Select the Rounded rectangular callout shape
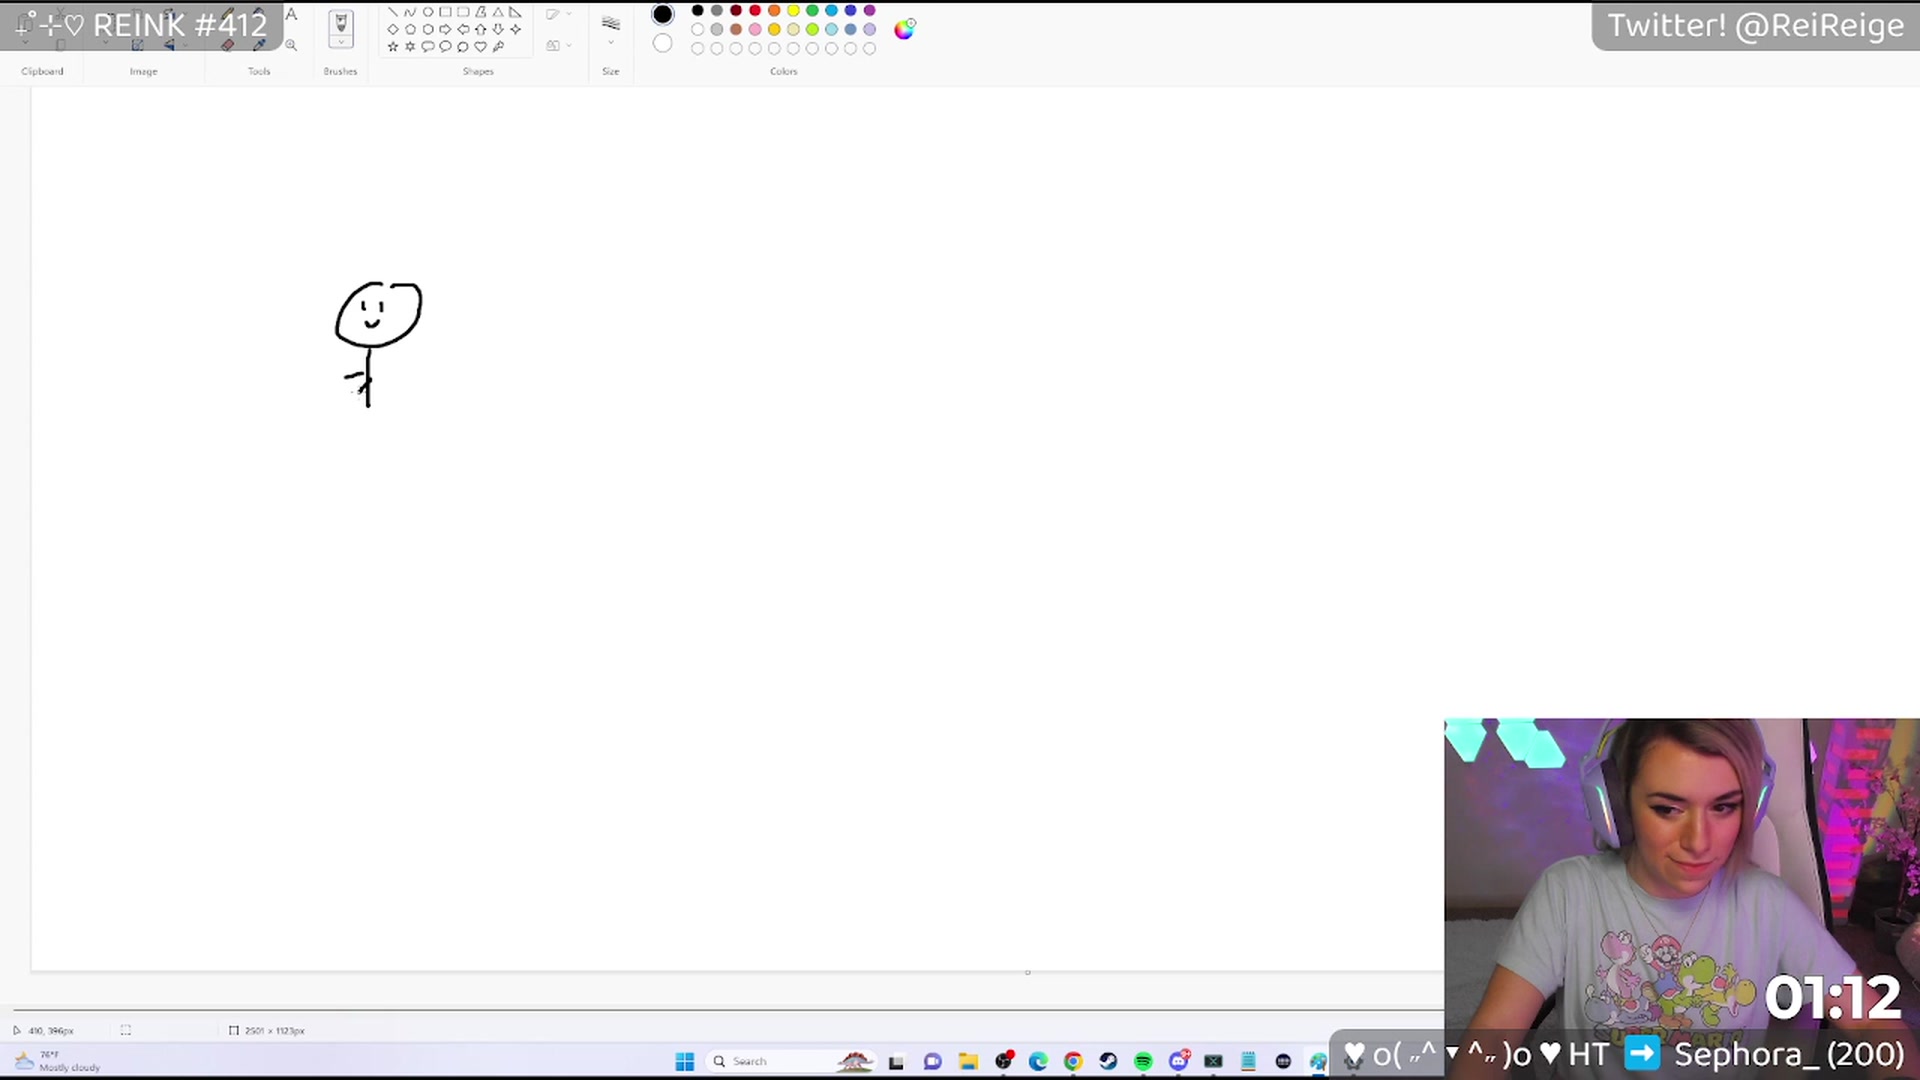 [428, 46]
